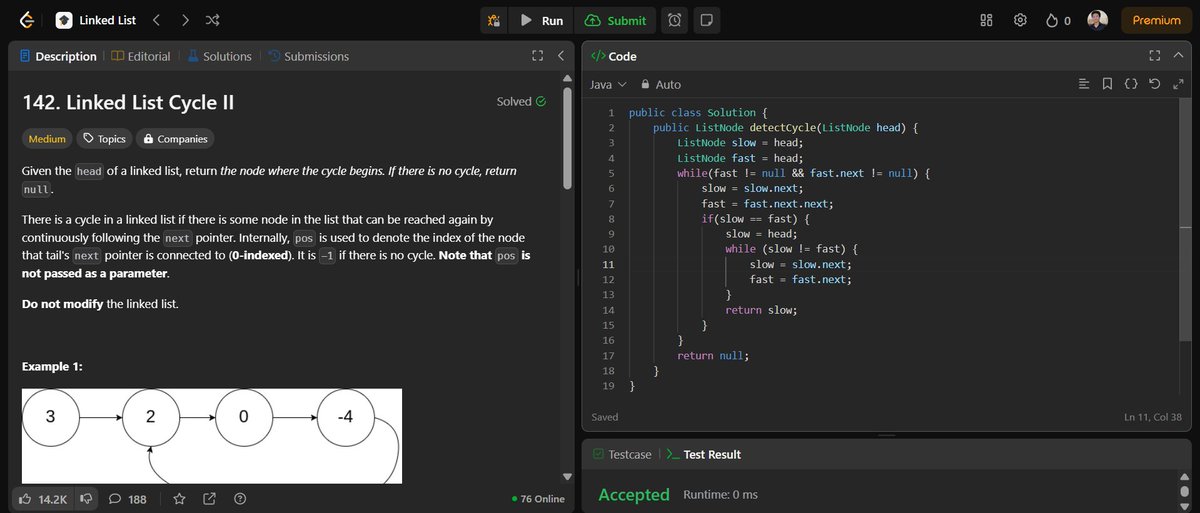Submit the solution
Viewport: 1200px width, 513px height.
[617, 20]
